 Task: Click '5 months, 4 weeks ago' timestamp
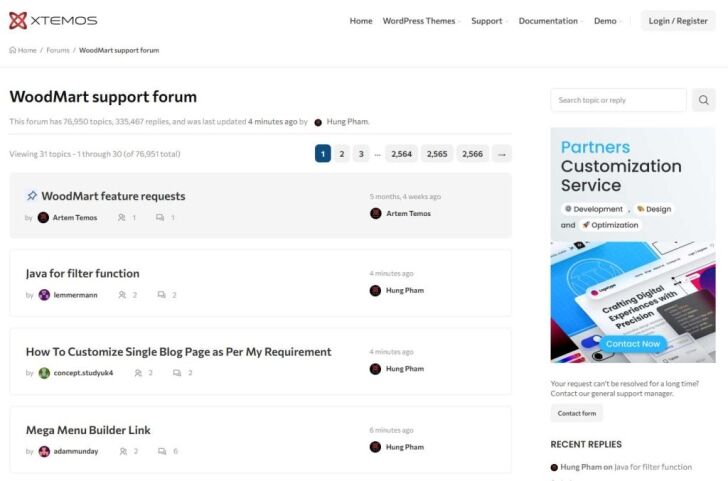[405, 196]
